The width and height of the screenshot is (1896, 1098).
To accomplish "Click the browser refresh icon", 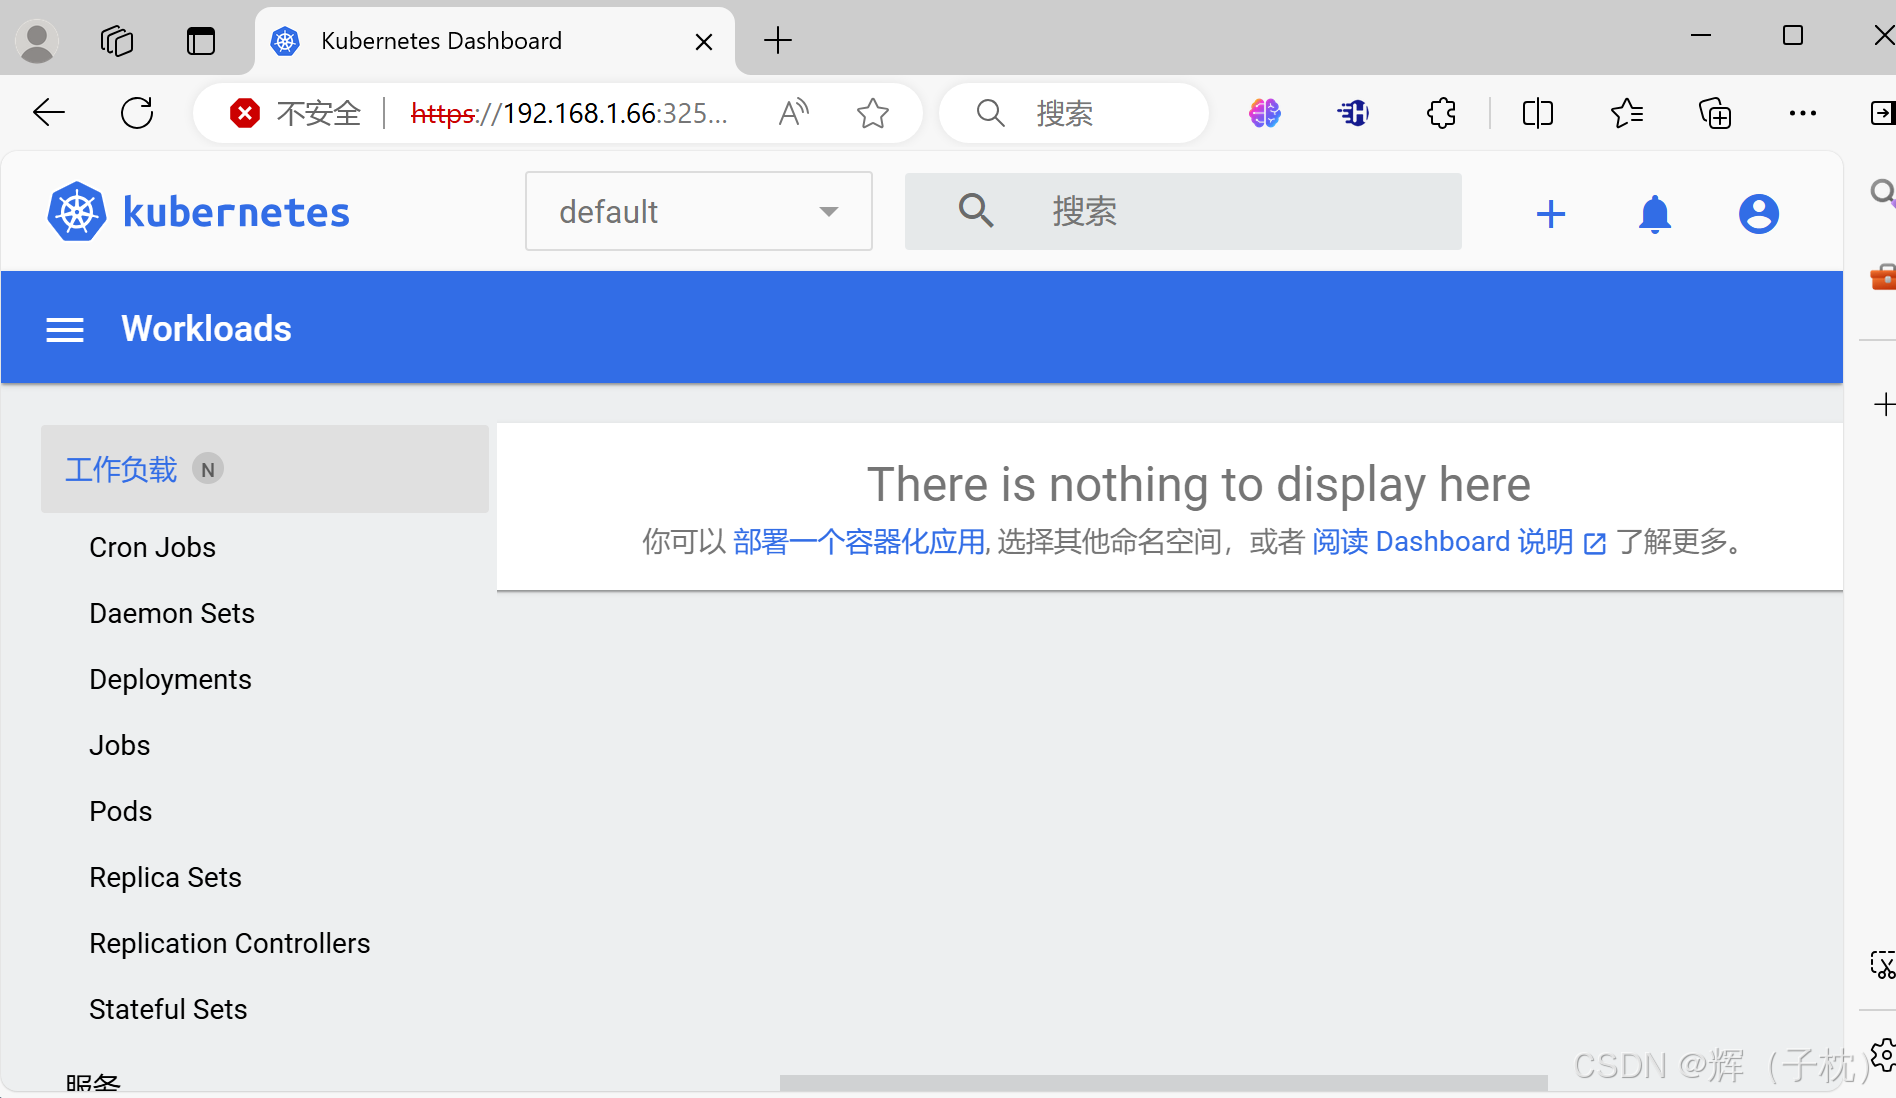I will tap(137, 113).
